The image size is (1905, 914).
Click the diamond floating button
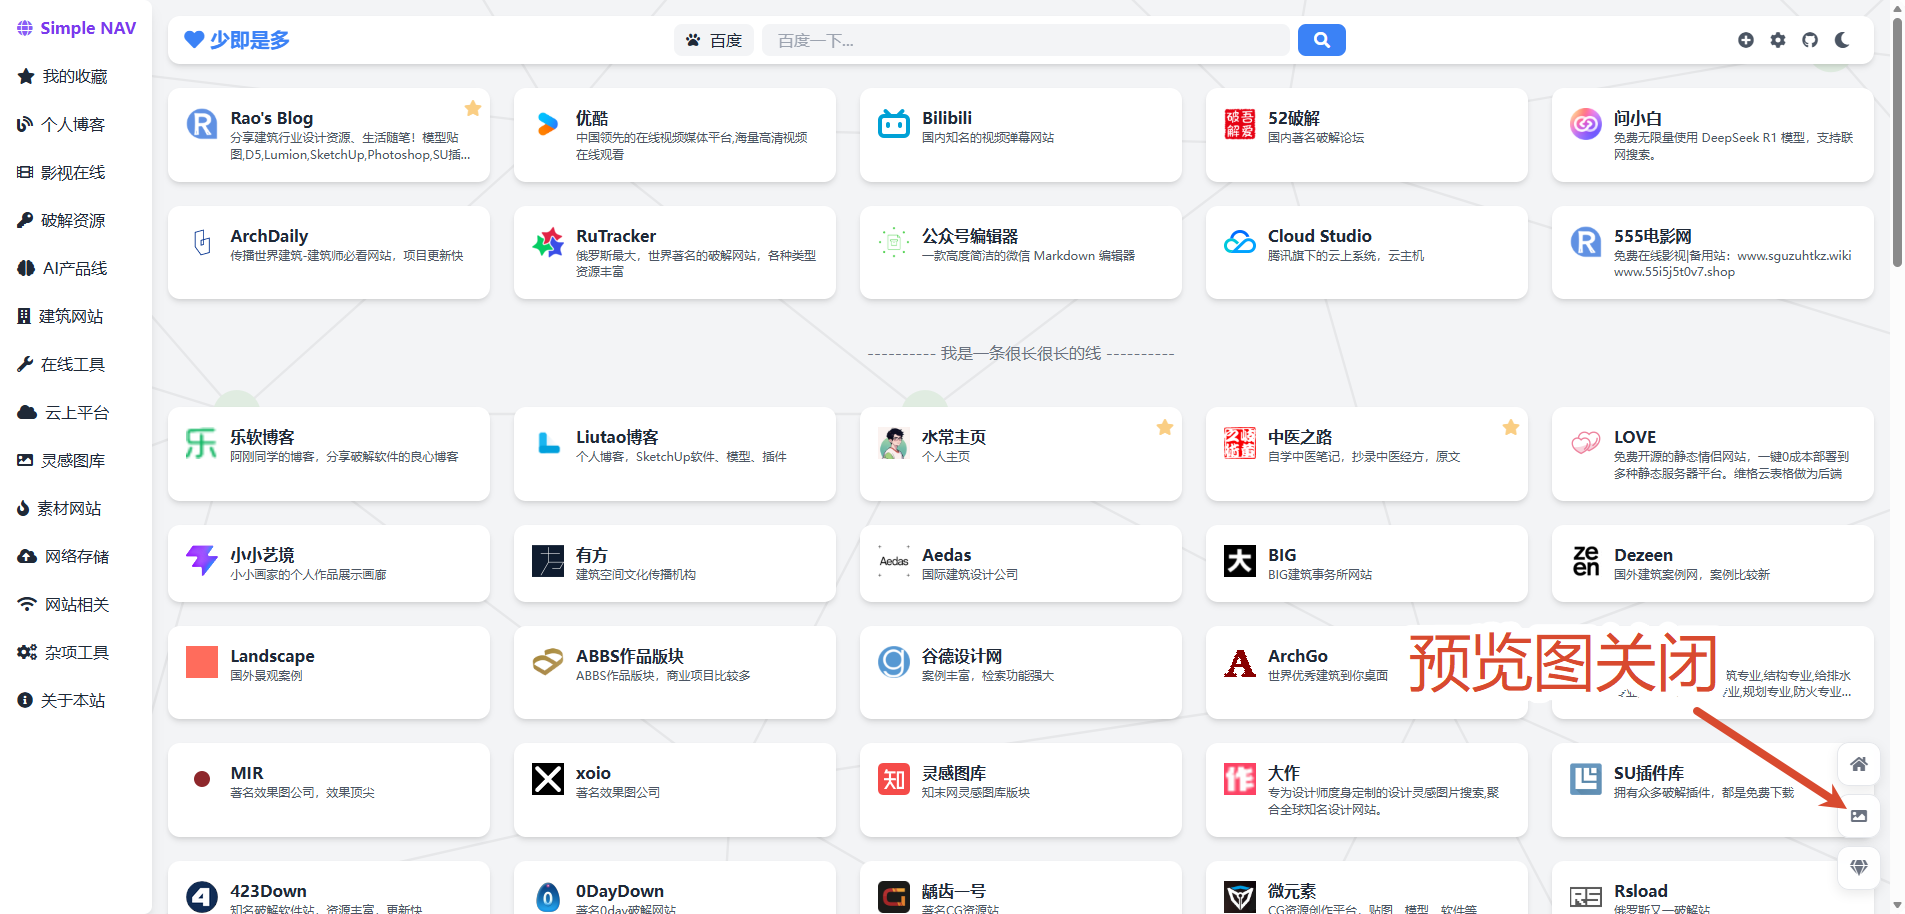1859,867
